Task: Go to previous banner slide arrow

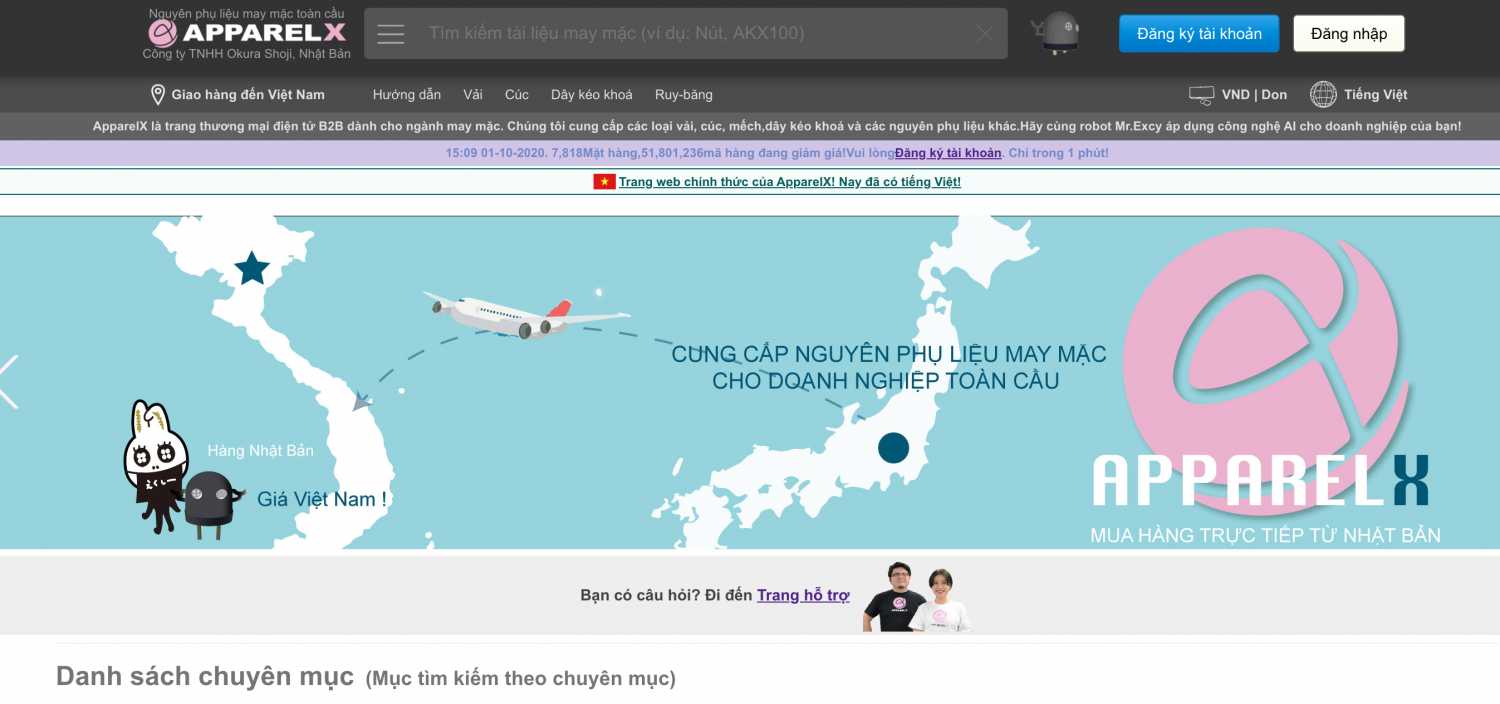Action: coord(9,382)
